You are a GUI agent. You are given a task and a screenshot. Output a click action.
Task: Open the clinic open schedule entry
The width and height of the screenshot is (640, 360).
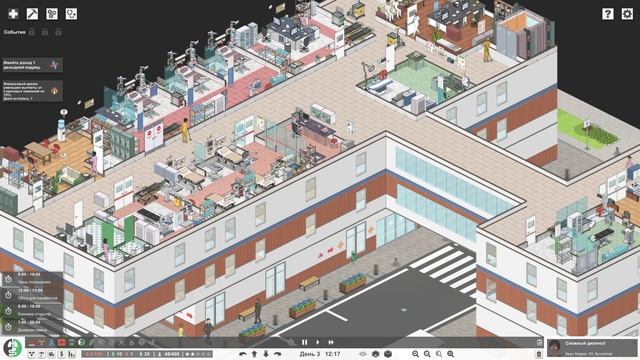pyautogui.click(x=32, y=311)
